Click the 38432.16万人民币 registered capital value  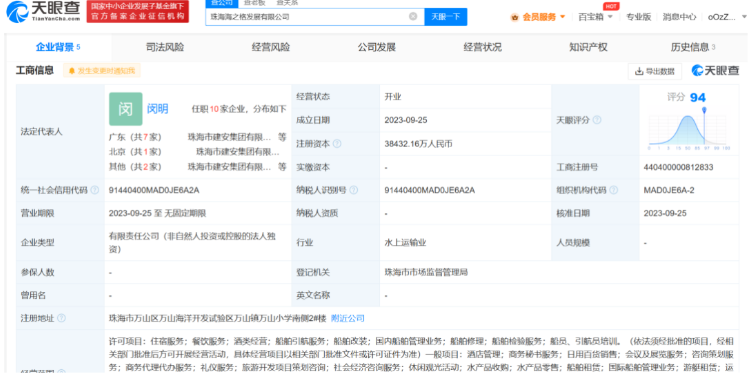(x=418, y=144)
